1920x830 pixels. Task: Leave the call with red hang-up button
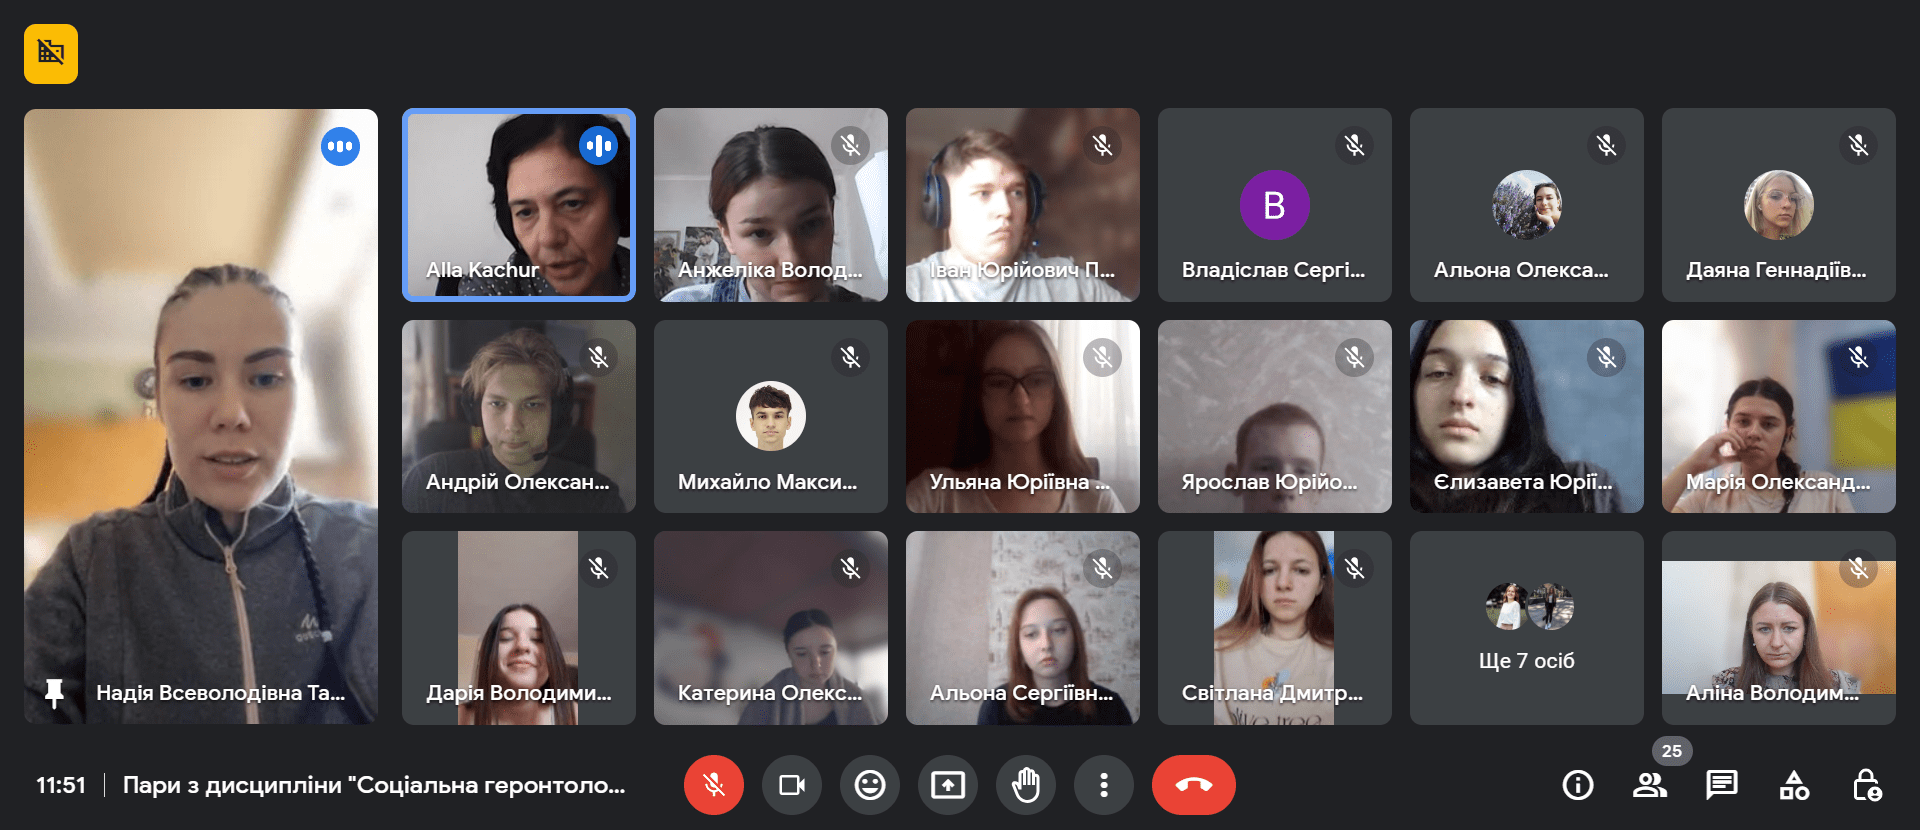point(1193,785)
